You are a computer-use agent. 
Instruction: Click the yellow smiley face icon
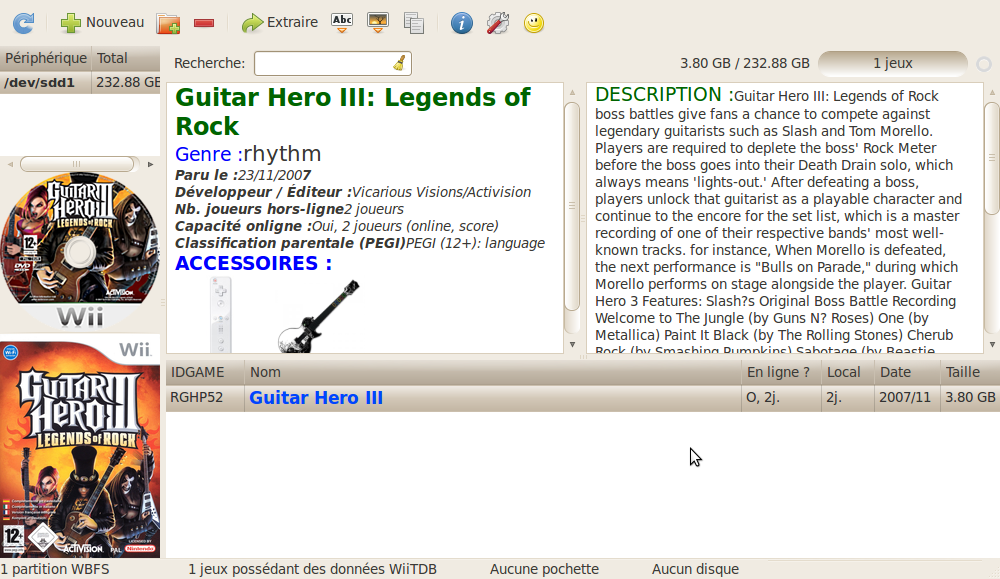(x=534, y=23)
